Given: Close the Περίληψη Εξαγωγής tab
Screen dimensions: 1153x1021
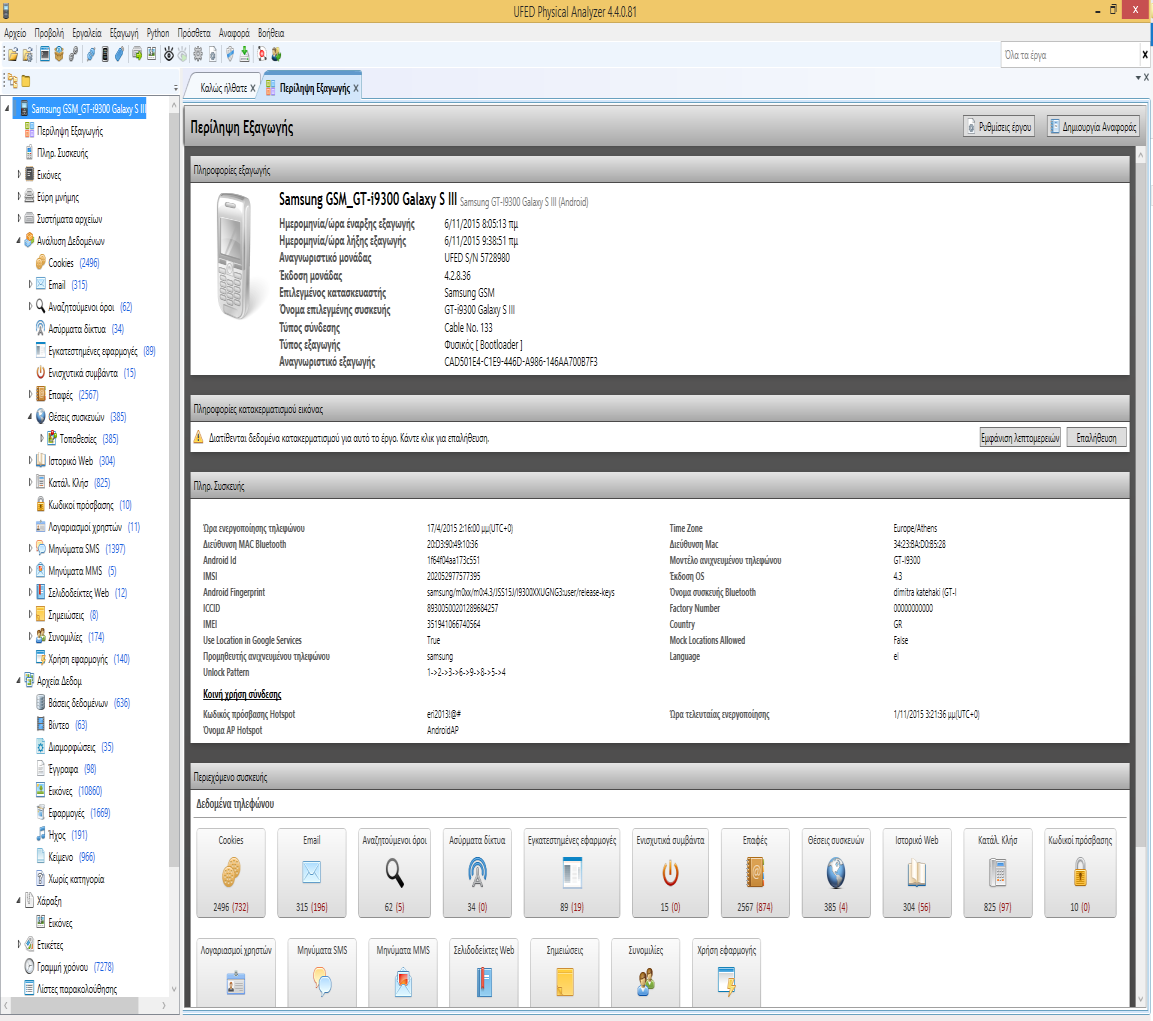Looking at the screenshot, I should click(x=356, y=88).
